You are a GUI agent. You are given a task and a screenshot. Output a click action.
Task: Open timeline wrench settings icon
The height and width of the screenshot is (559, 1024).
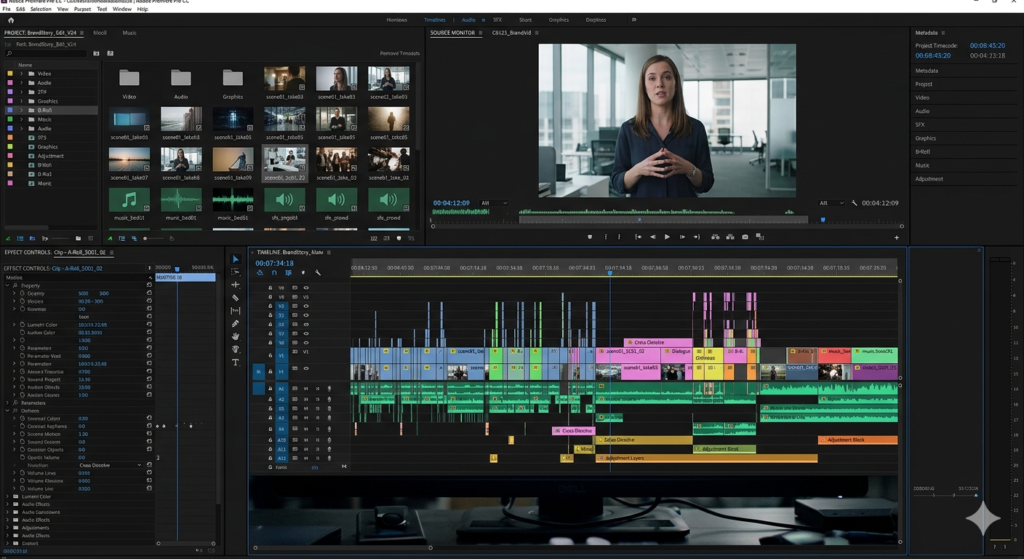318,272
